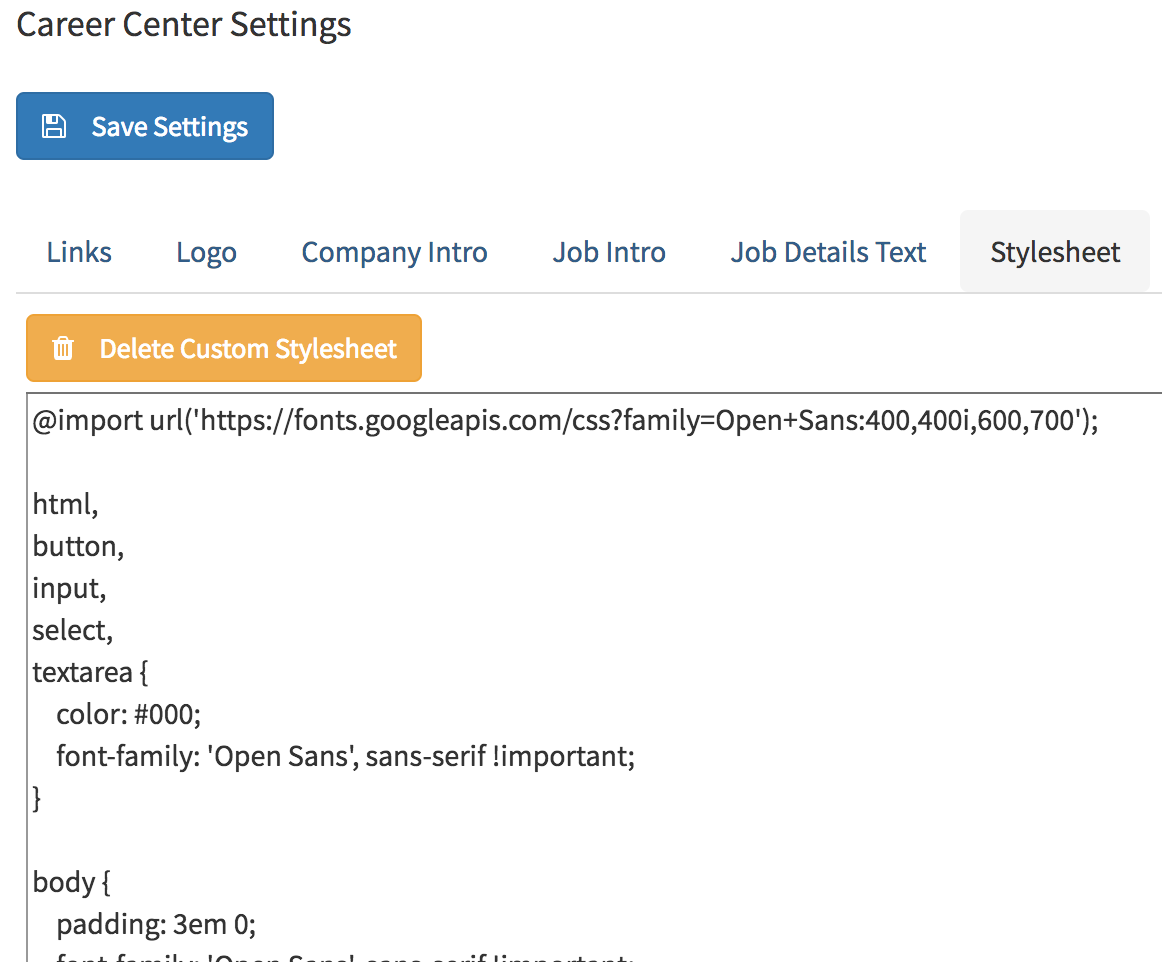This screenshot has width=1162, height=962.
Task: Select the Stylesheet tab
Action: pyautogui.click(x=1055, y=252)
